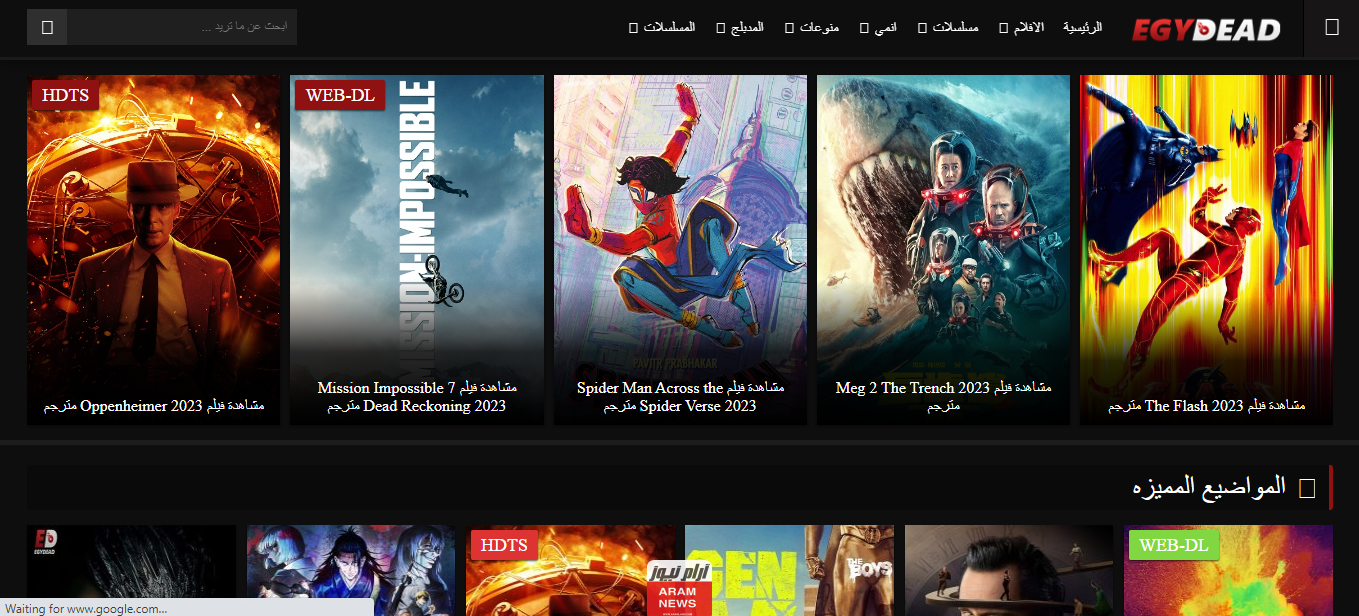Click the icon beside المواضيع المميزه heading
The width and height of the screenshot is (1359, 616).
tap(1306, 488)
